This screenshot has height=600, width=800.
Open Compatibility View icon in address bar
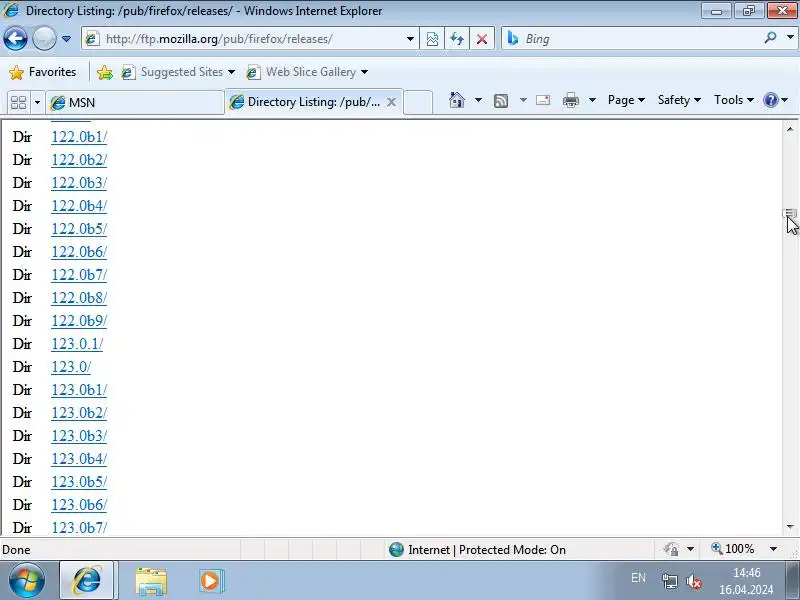coord(432,39)
